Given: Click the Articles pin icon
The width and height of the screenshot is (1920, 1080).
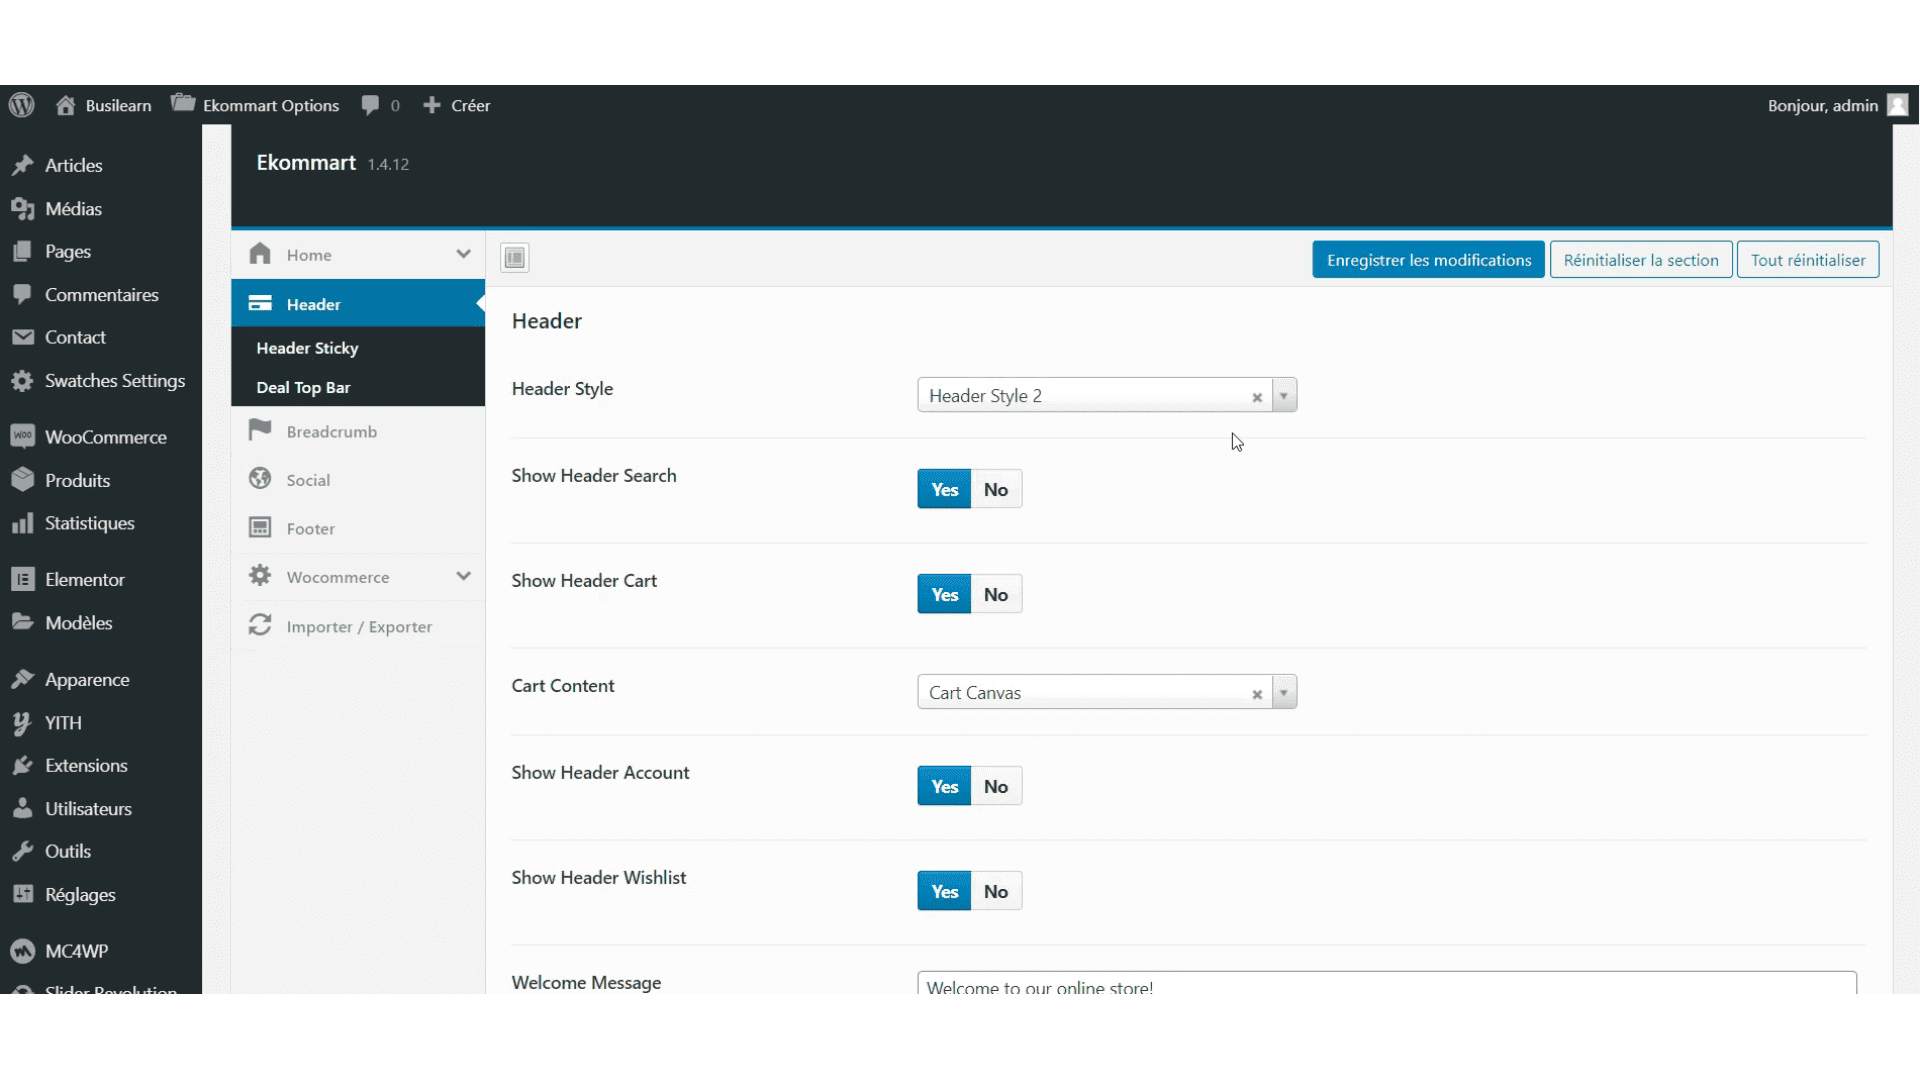Looking at the screenshot, I should [x=23, y=165].
